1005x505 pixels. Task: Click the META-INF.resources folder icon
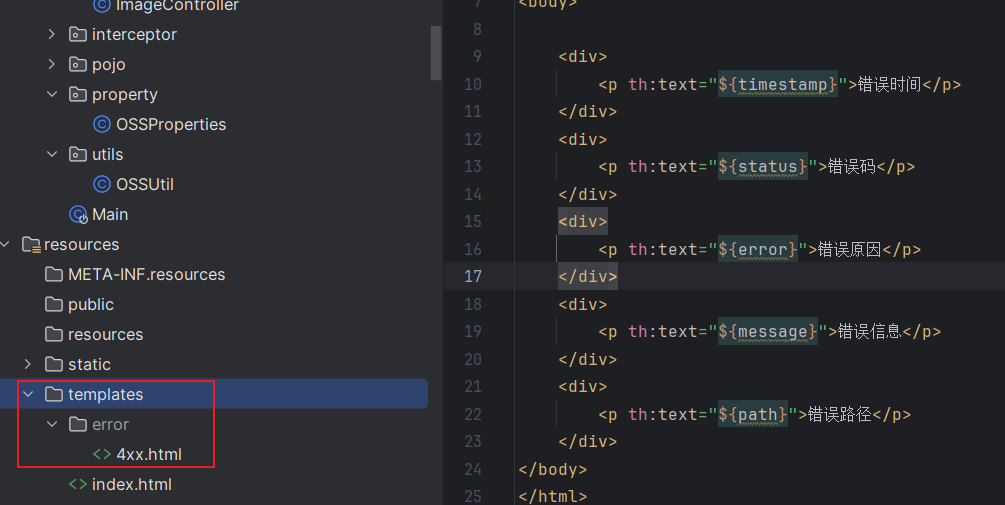coord(54,274)
